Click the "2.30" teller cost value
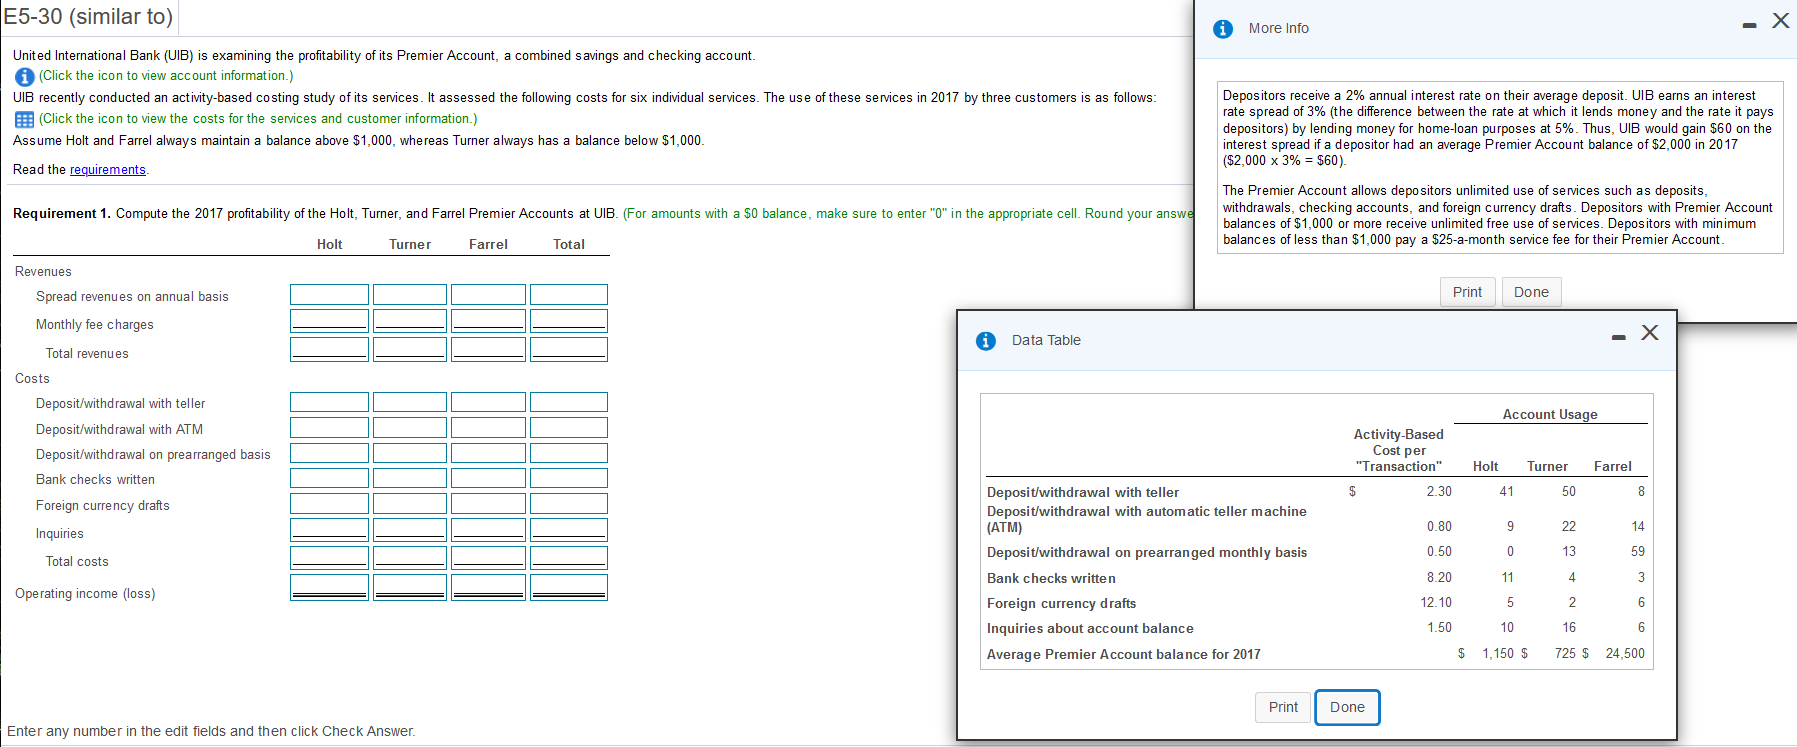The height and width of the screenshot is (747, 1797). (x=1439, y=491)
